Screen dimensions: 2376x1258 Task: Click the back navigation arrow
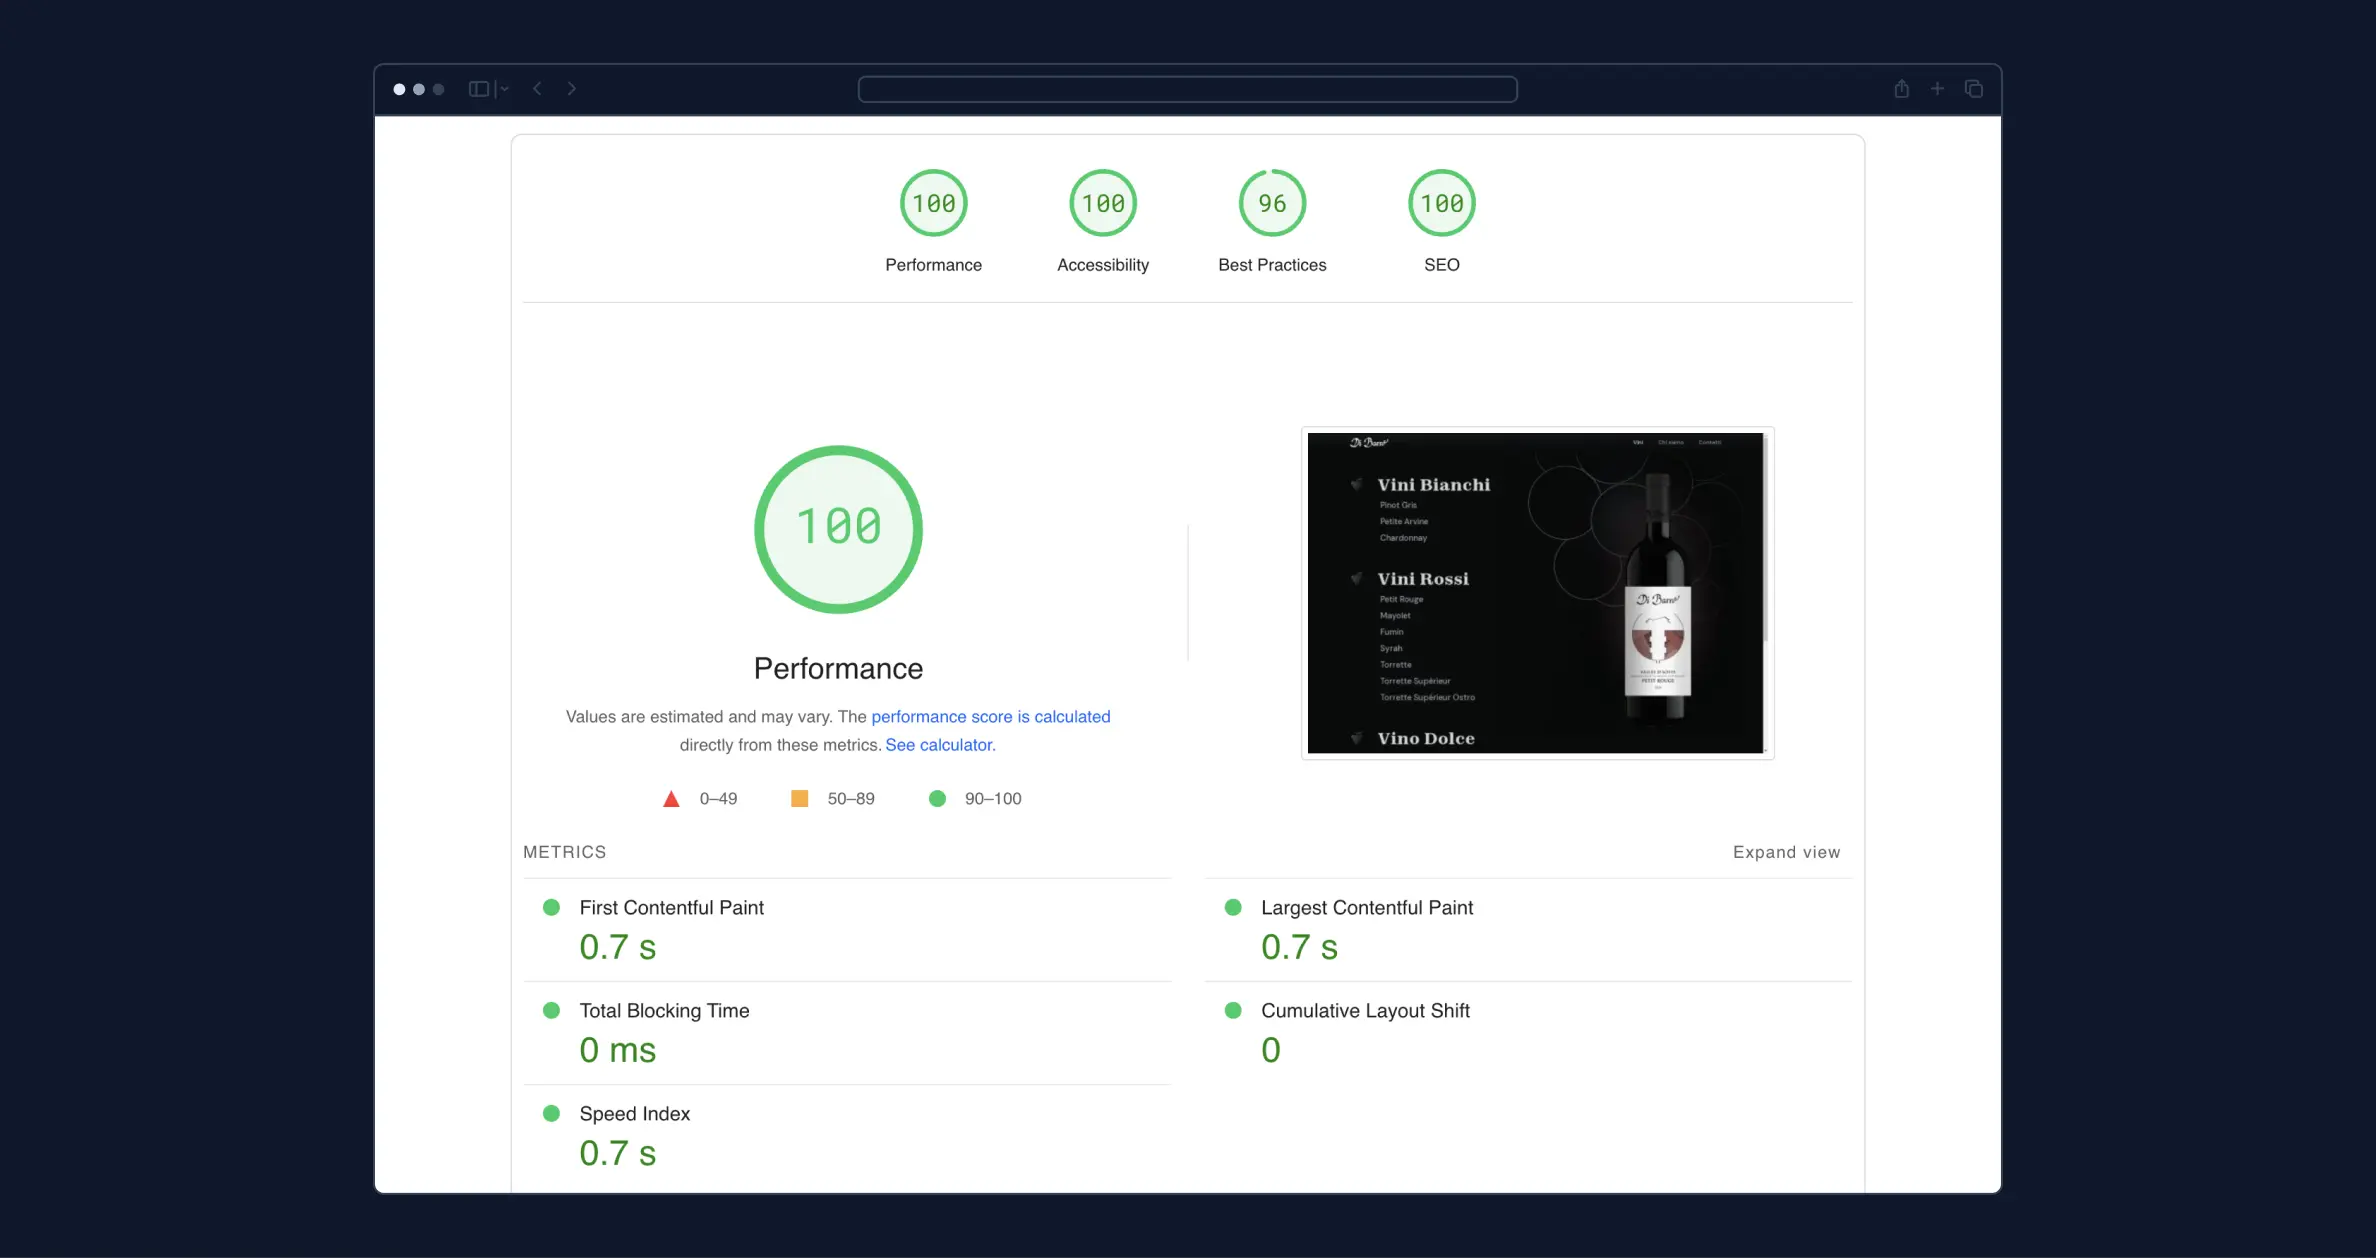click(x=538, y=89)
